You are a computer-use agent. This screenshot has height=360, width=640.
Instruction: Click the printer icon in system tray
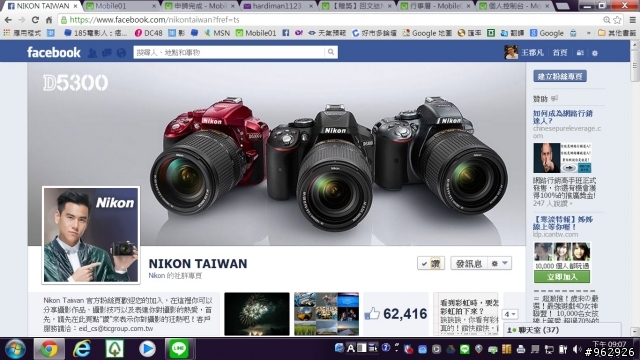tap(521, 349)
